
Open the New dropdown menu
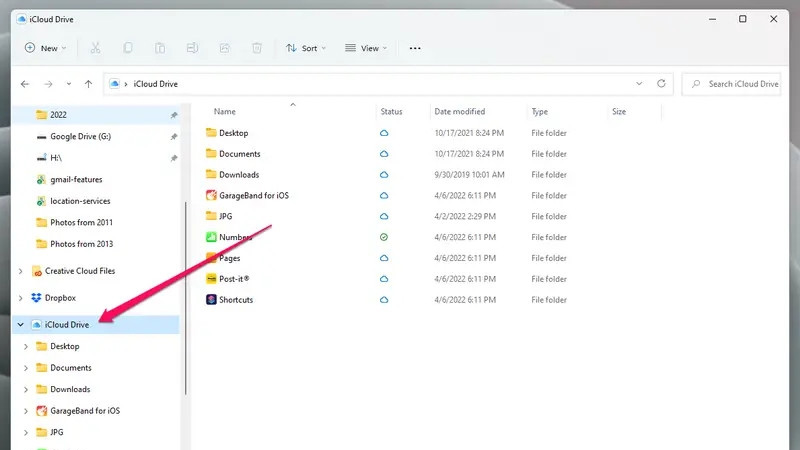[45, 48]
